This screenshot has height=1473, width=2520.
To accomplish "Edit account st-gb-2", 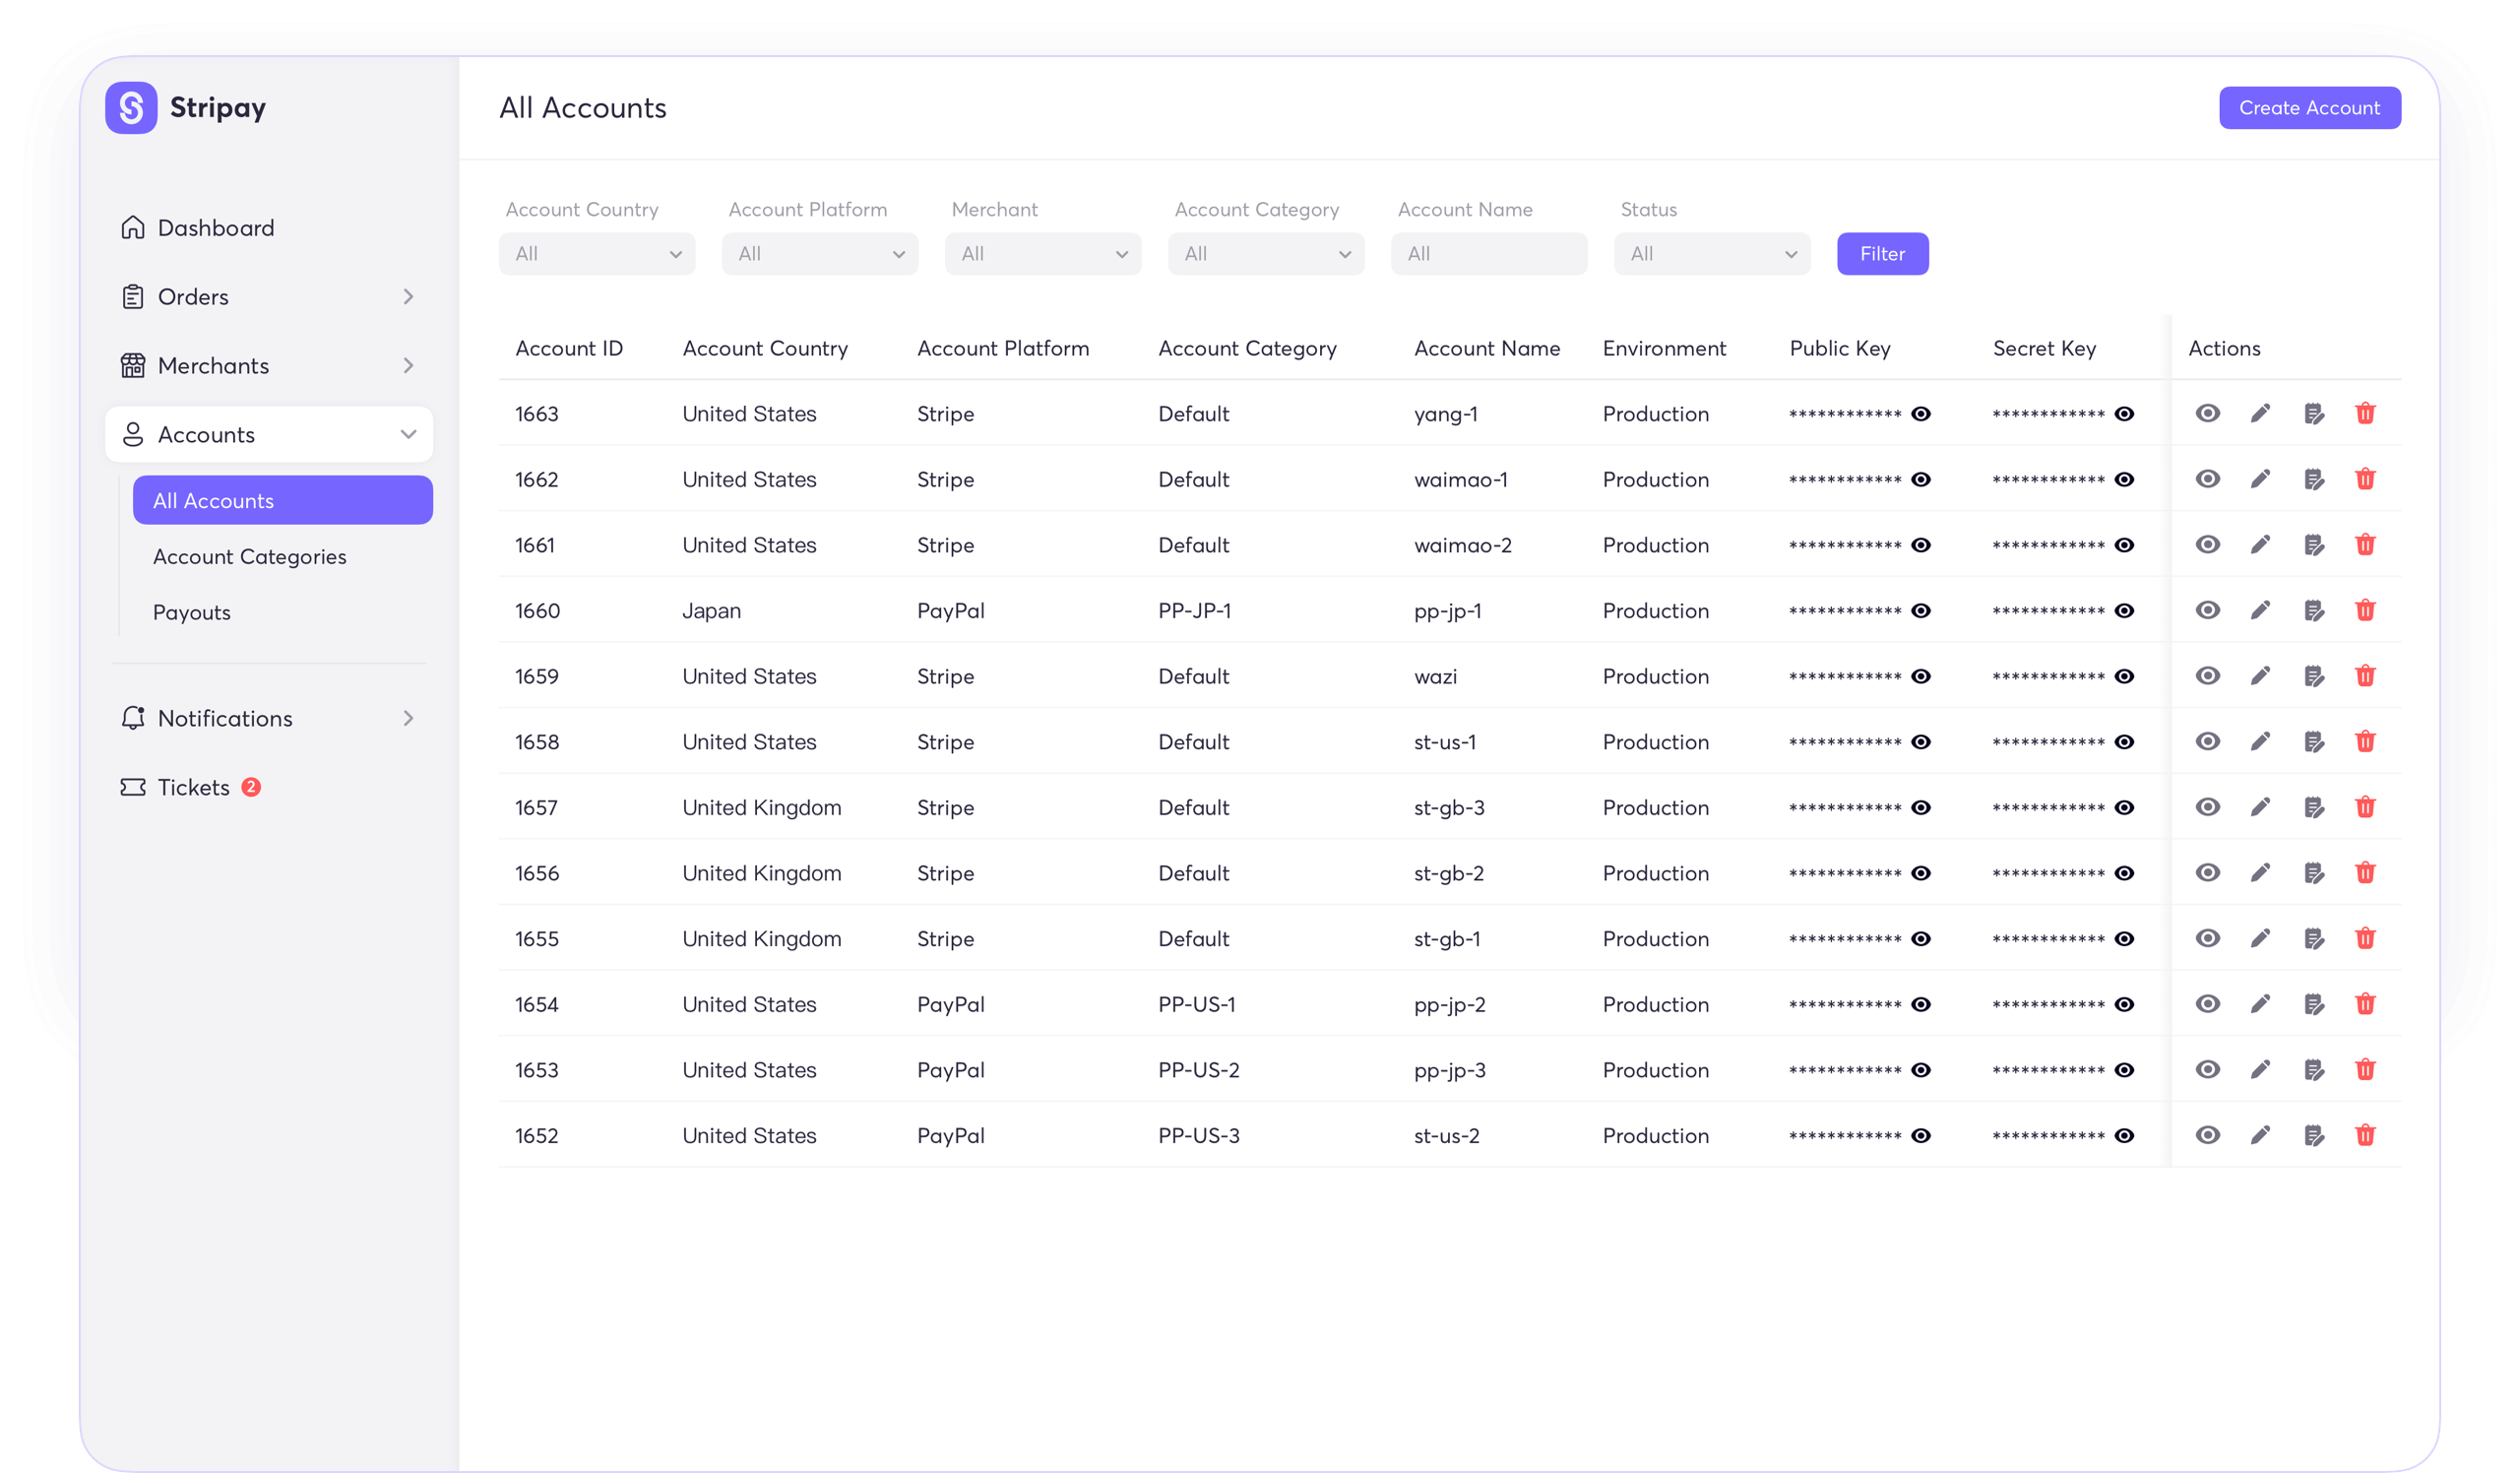I will 2260,873.
